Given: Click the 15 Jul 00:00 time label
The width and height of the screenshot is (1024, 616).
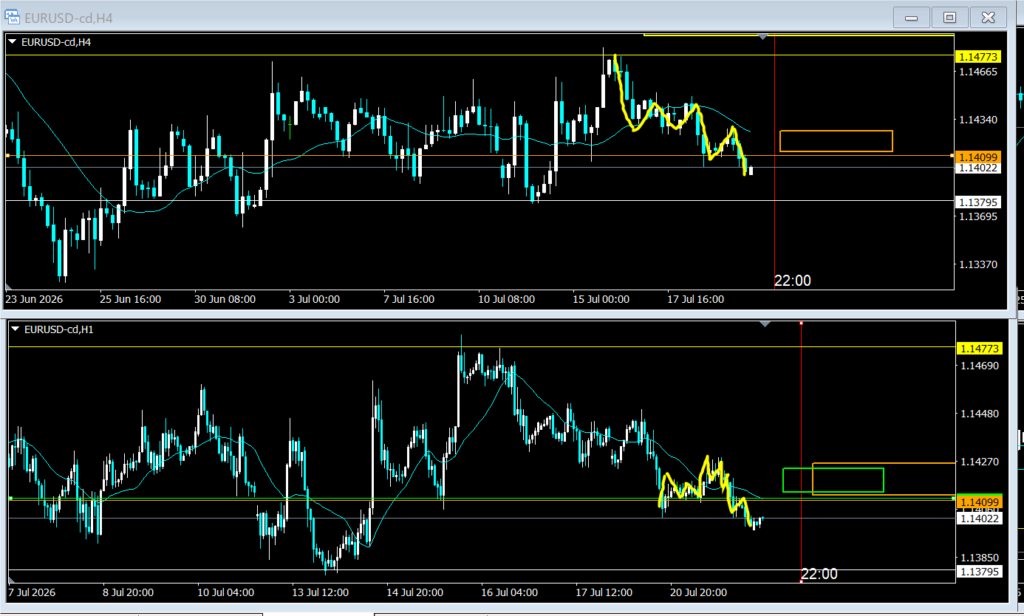Looking at the screenshot, I should (x=601, y=299).
